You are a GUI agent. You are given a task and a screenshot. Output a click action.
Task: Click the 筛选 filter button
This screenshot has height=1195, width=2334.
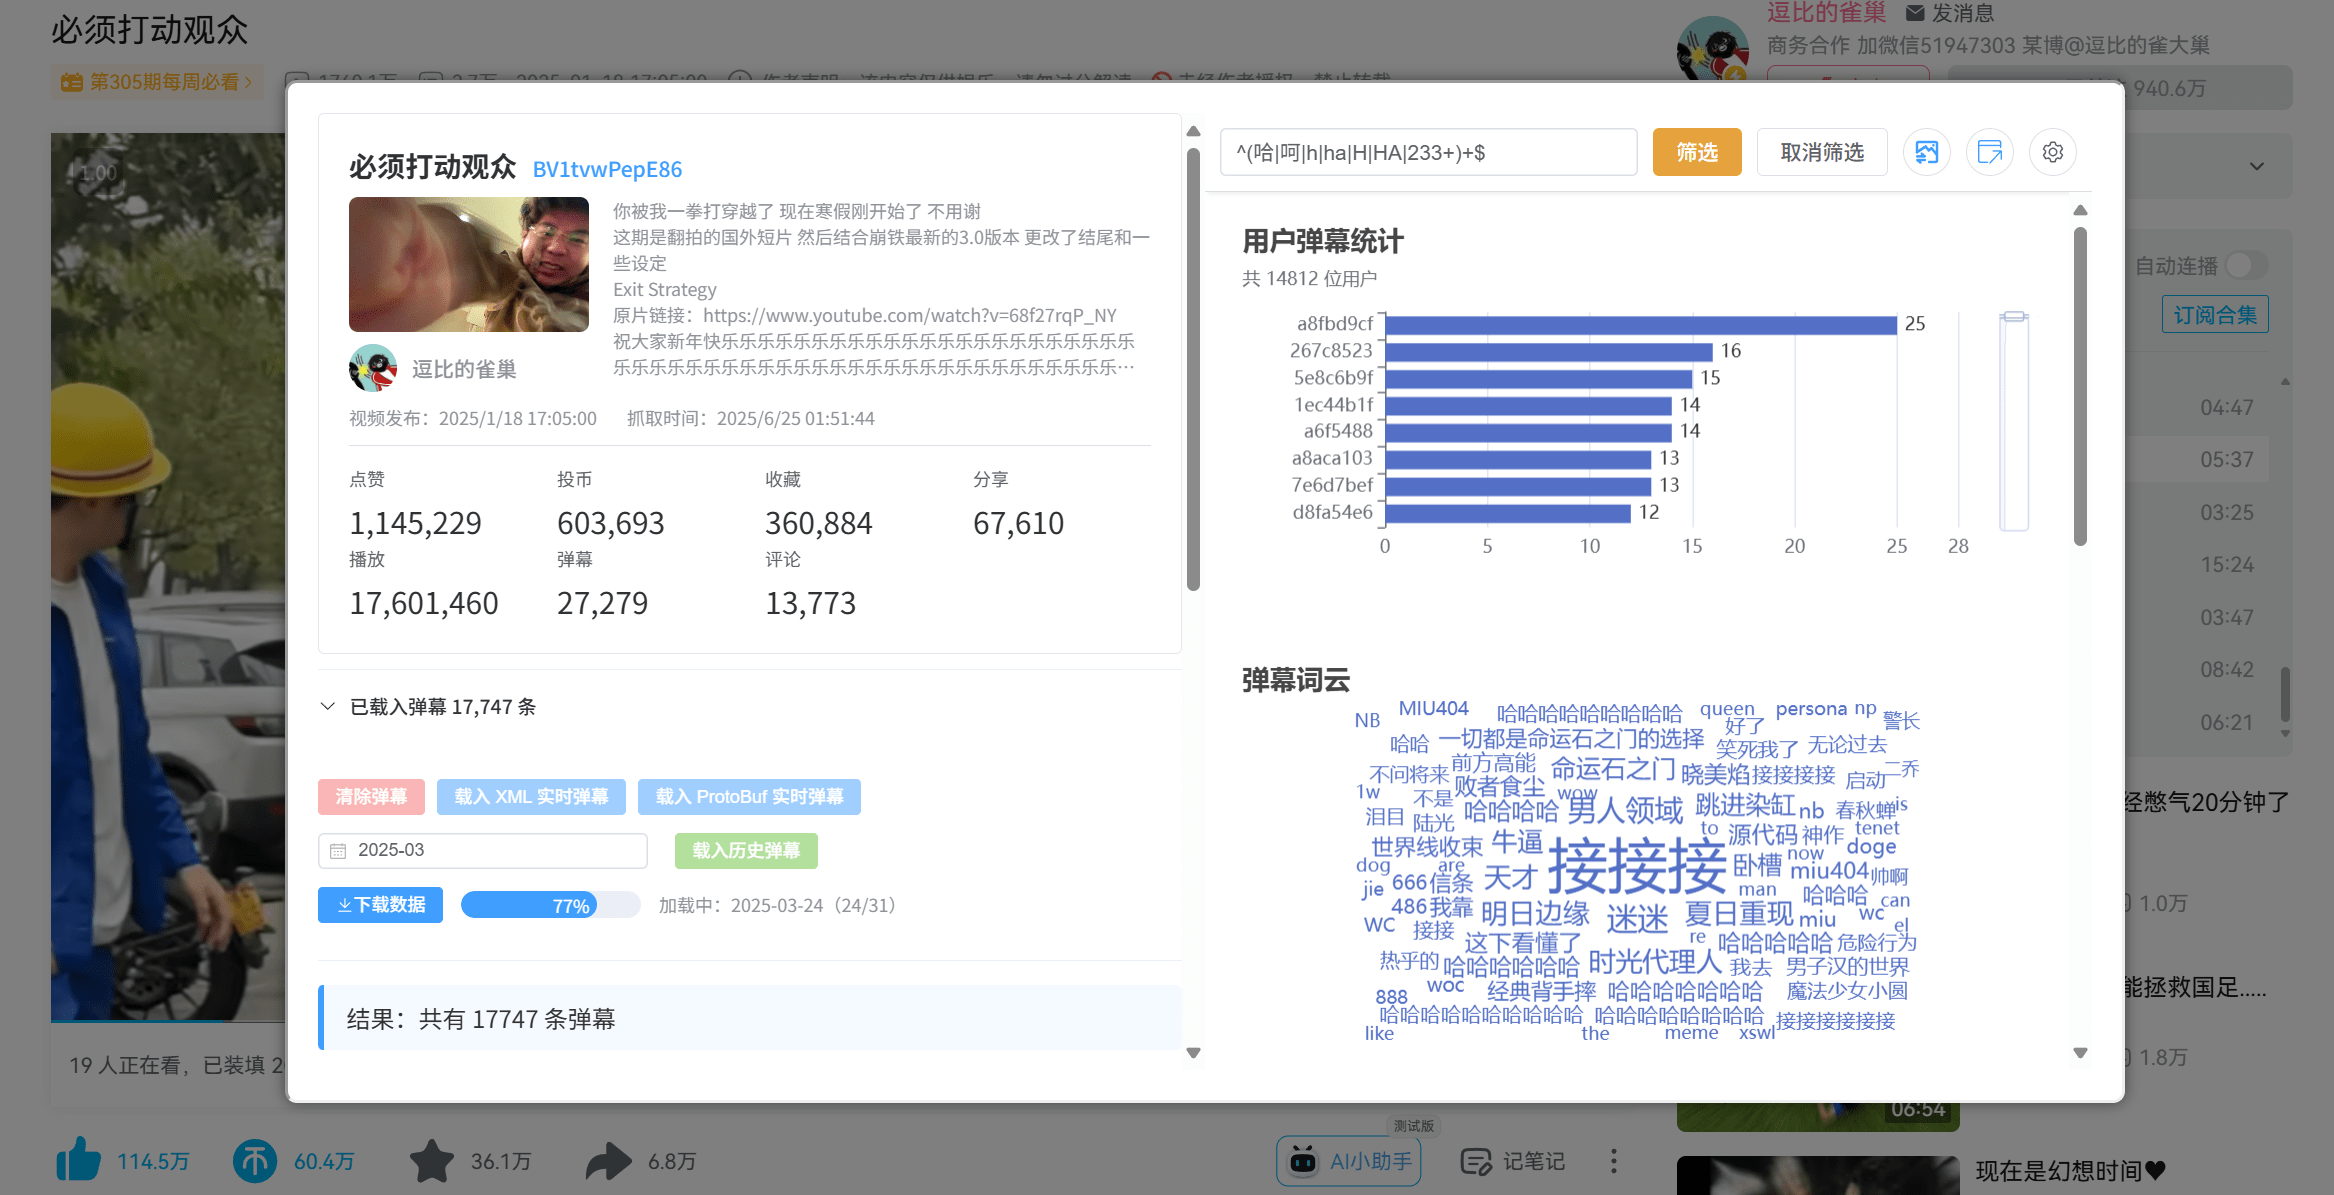point(1696,152)
